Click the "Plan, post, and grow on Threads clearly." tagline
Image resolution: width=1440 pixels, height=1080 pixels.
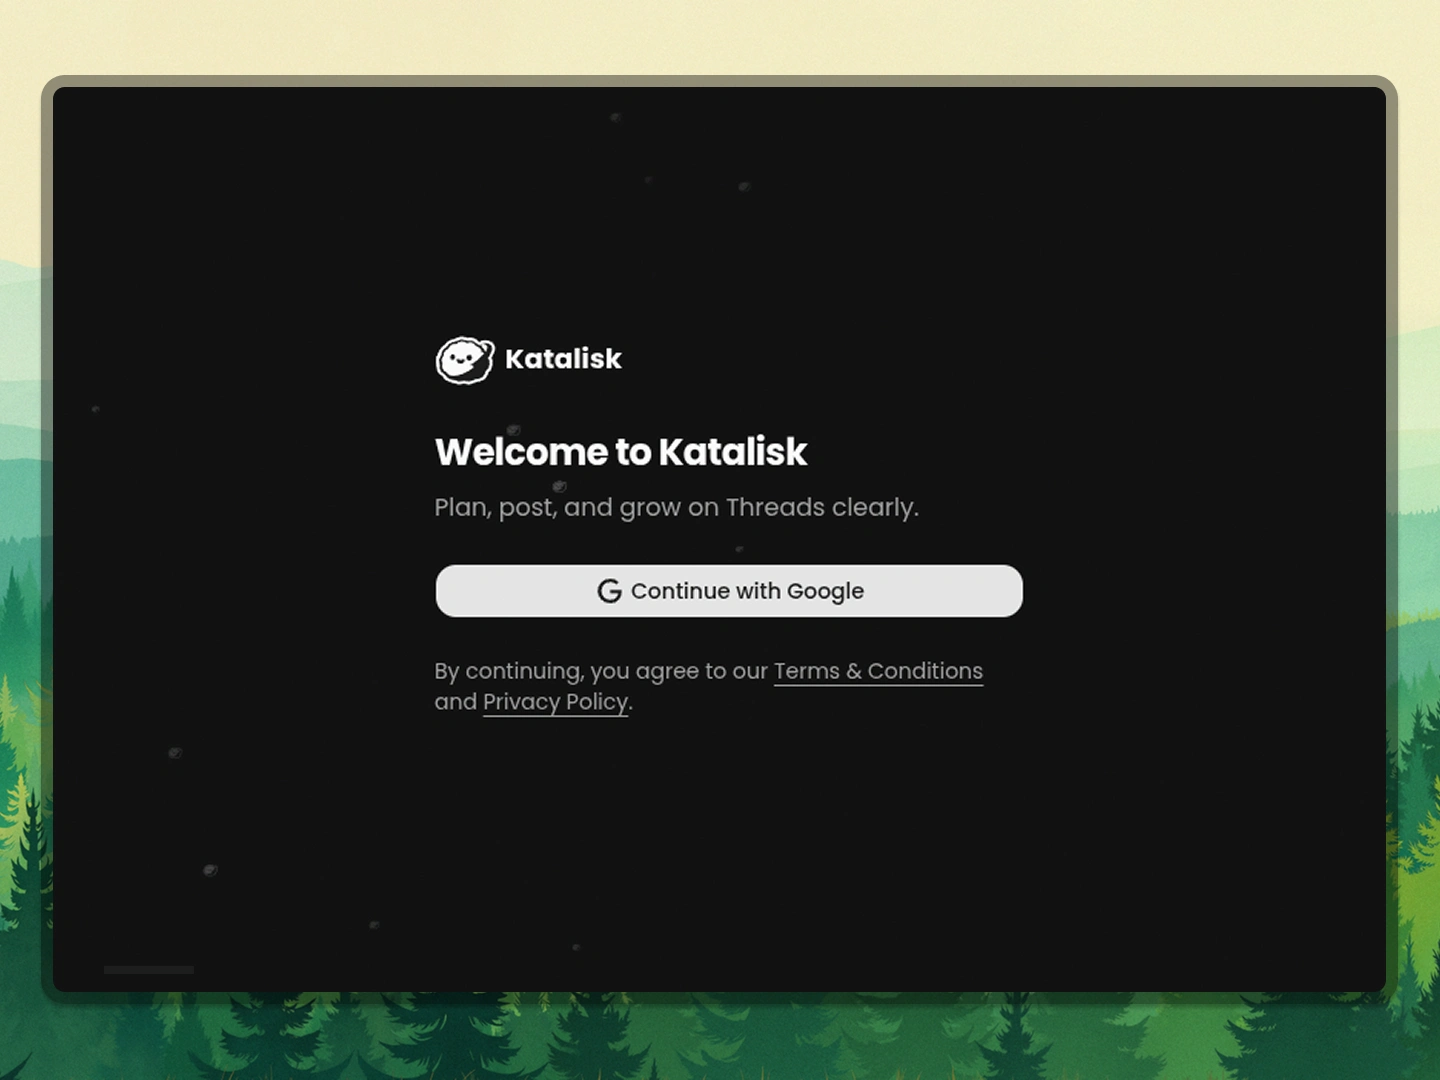click(676, 508)
